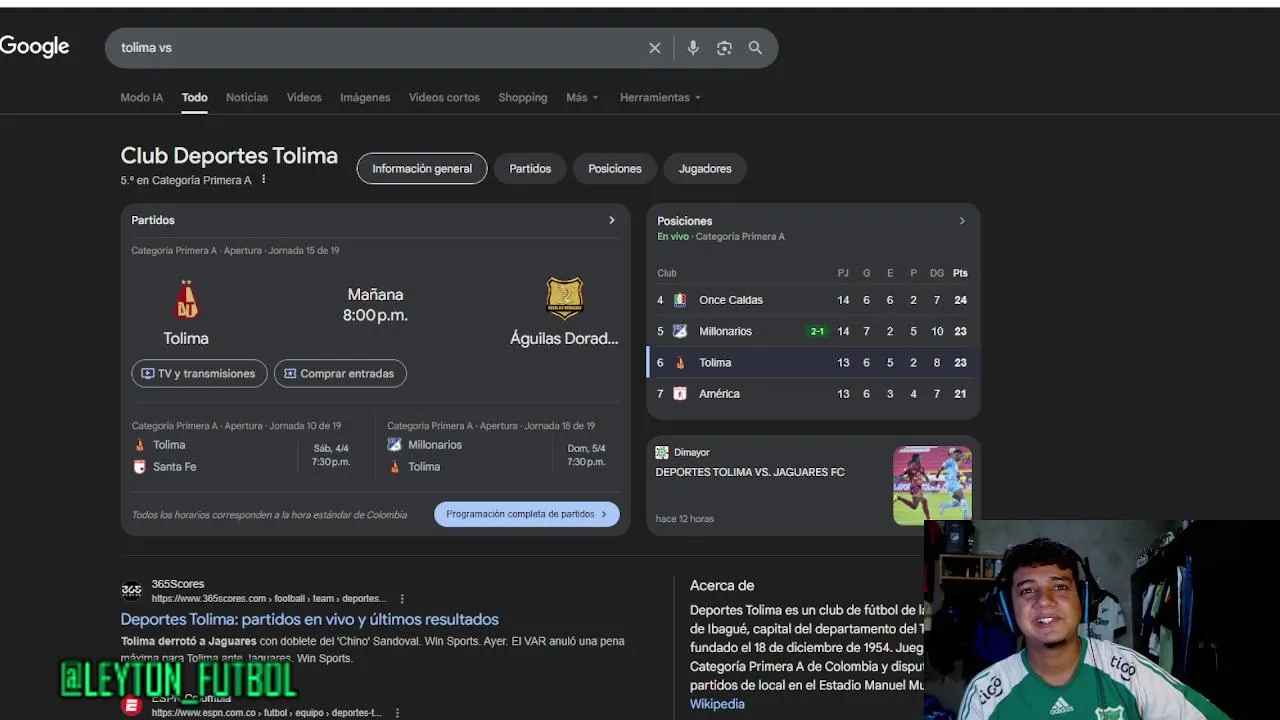The width and height of the screenshot is (1280, 720).
Task: Clear the search box with the X icon
Action: (655, 48)
